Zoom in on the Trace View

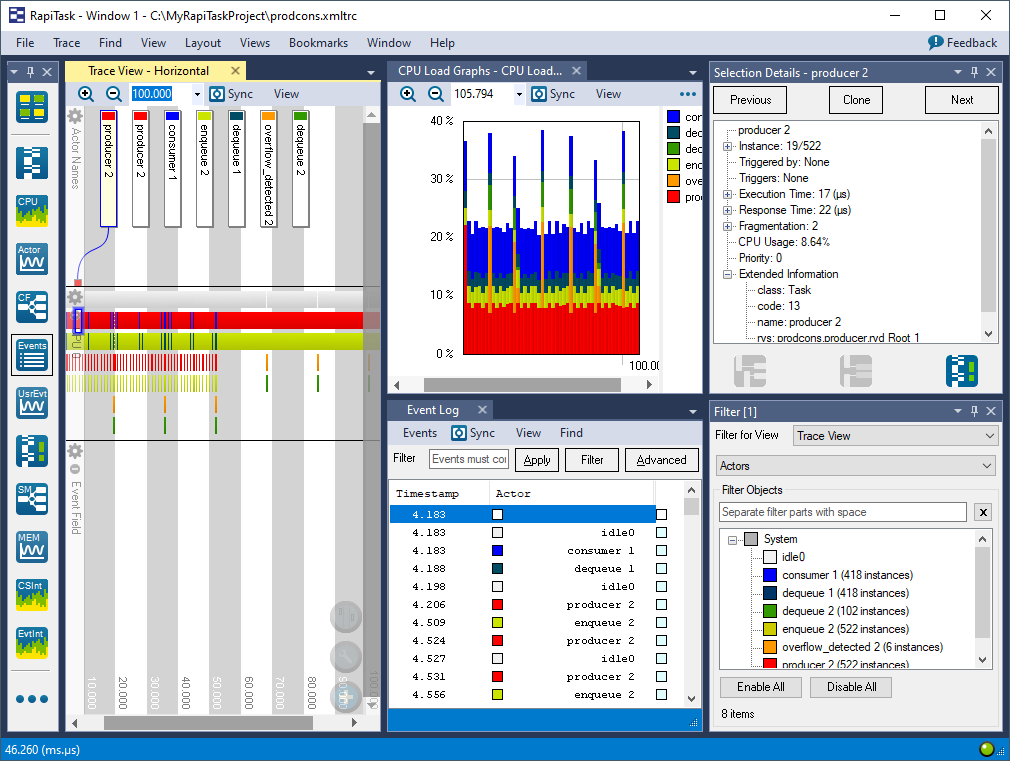86,93
